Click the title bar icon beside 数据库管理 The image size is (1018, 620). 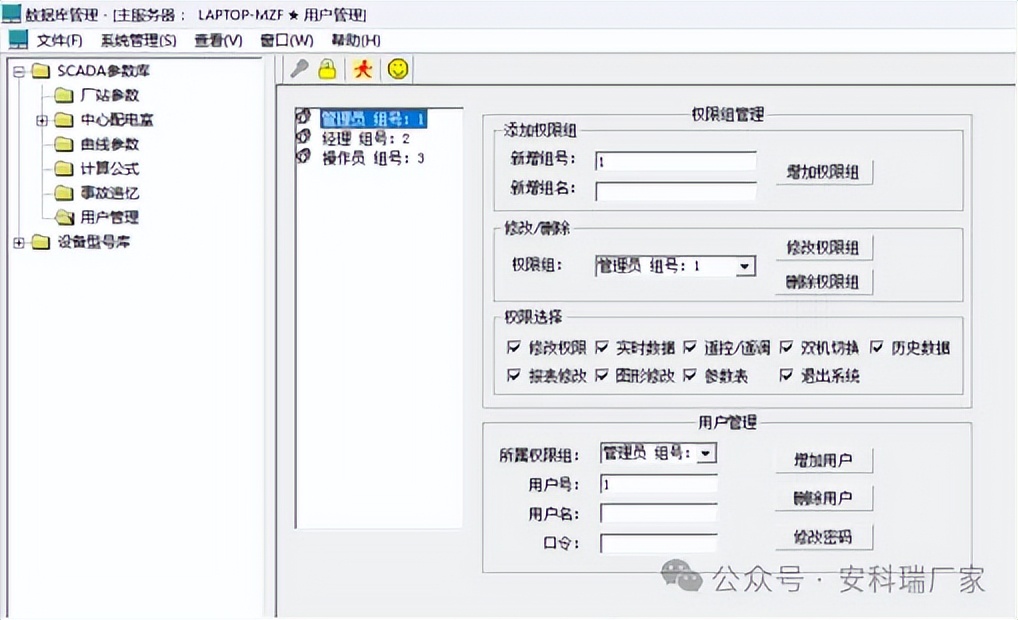coord(11,12)
